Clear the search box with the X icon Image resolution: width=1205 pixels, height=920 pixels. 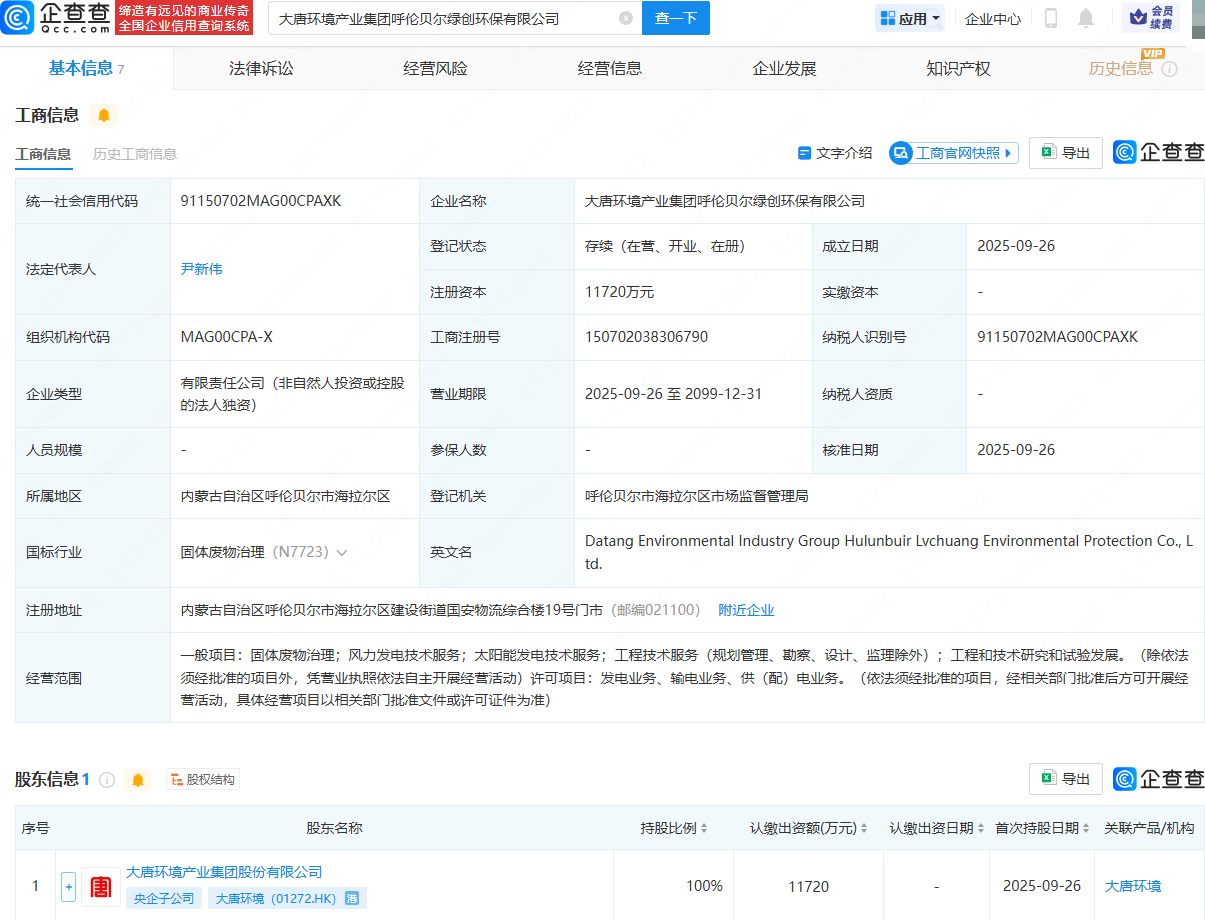(x=626, y=18)
